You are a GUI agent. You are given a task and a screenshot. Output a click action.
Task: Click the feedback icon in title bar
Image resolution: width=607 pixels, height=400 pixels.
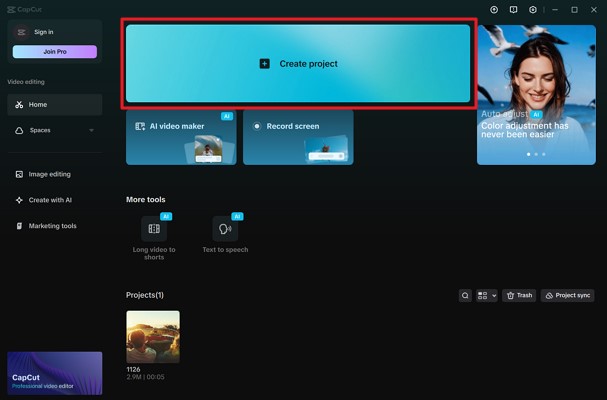coord(513,9)
